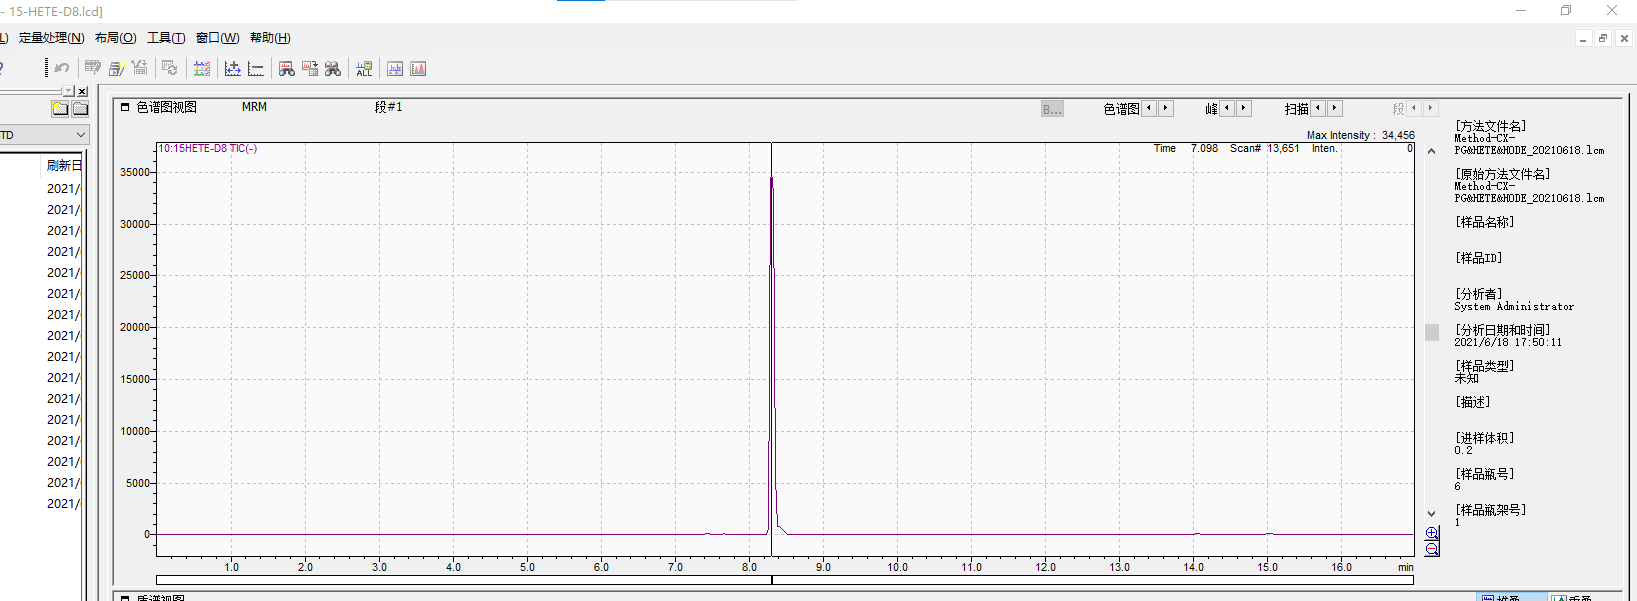Click the grayed B... button
1637x601 pixels.
pyautogui.click(x=1052, y=109)
